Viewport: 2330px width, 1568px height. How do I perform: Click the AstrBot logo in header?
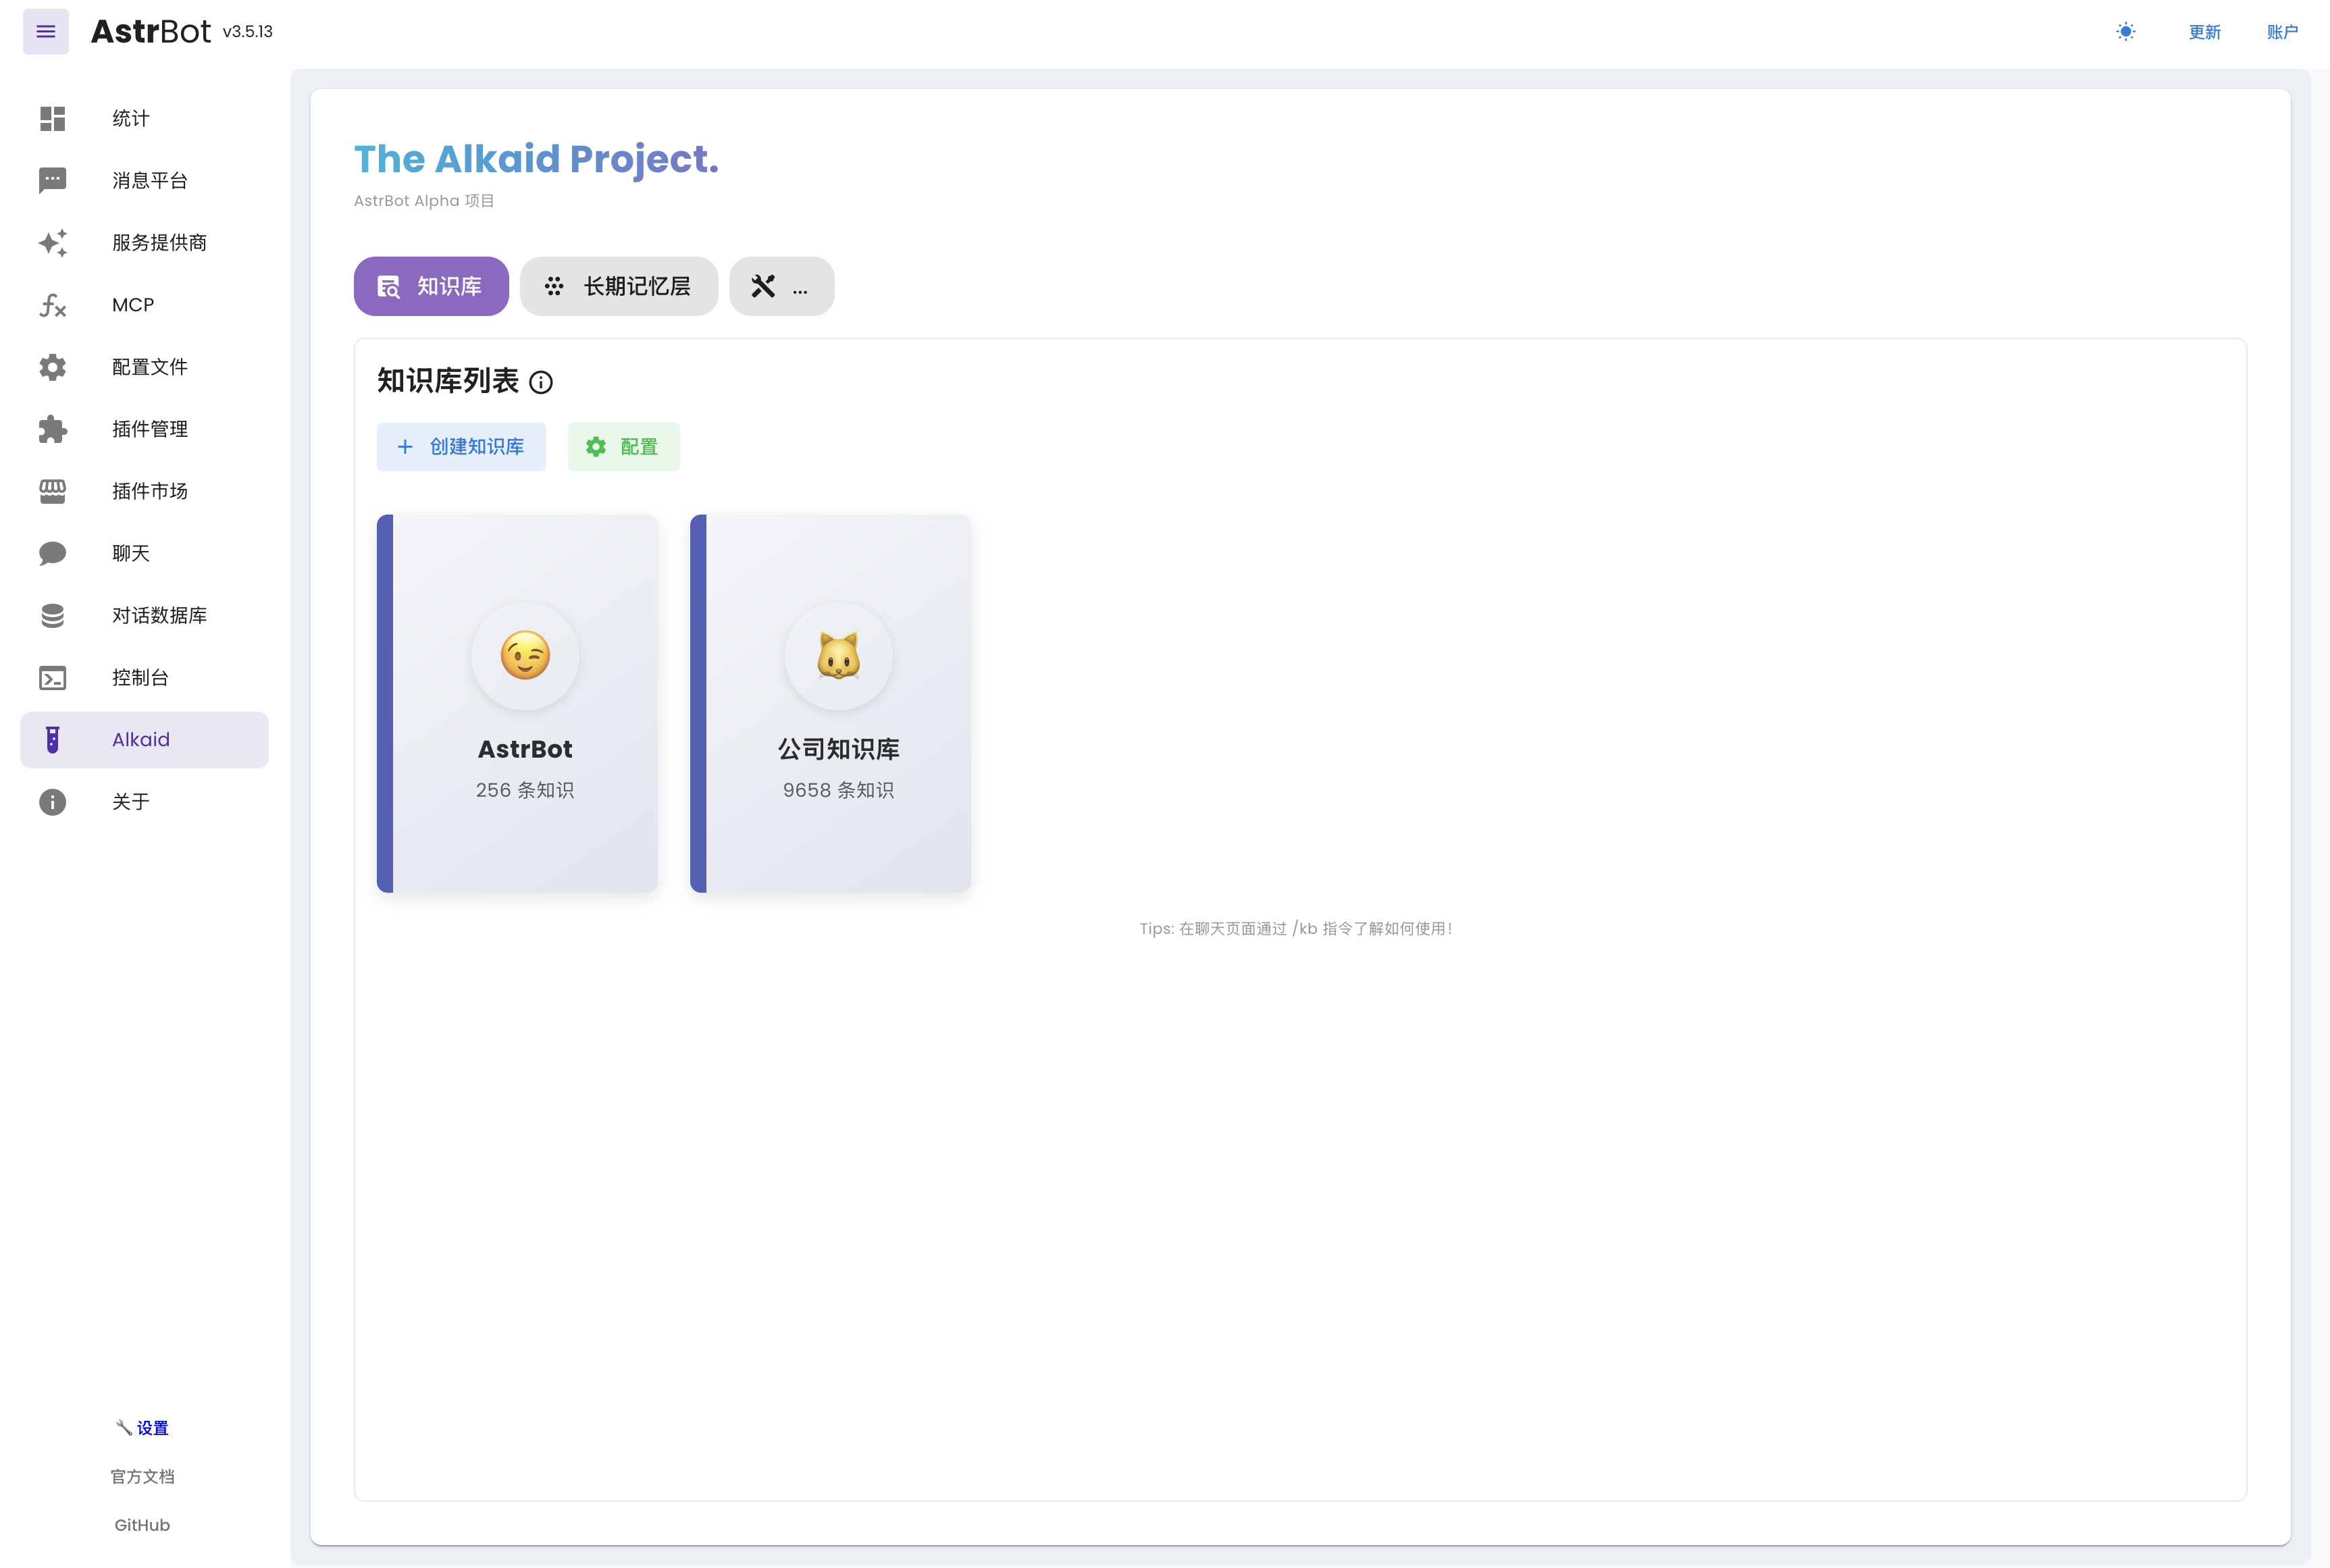(x=151, y=32)
